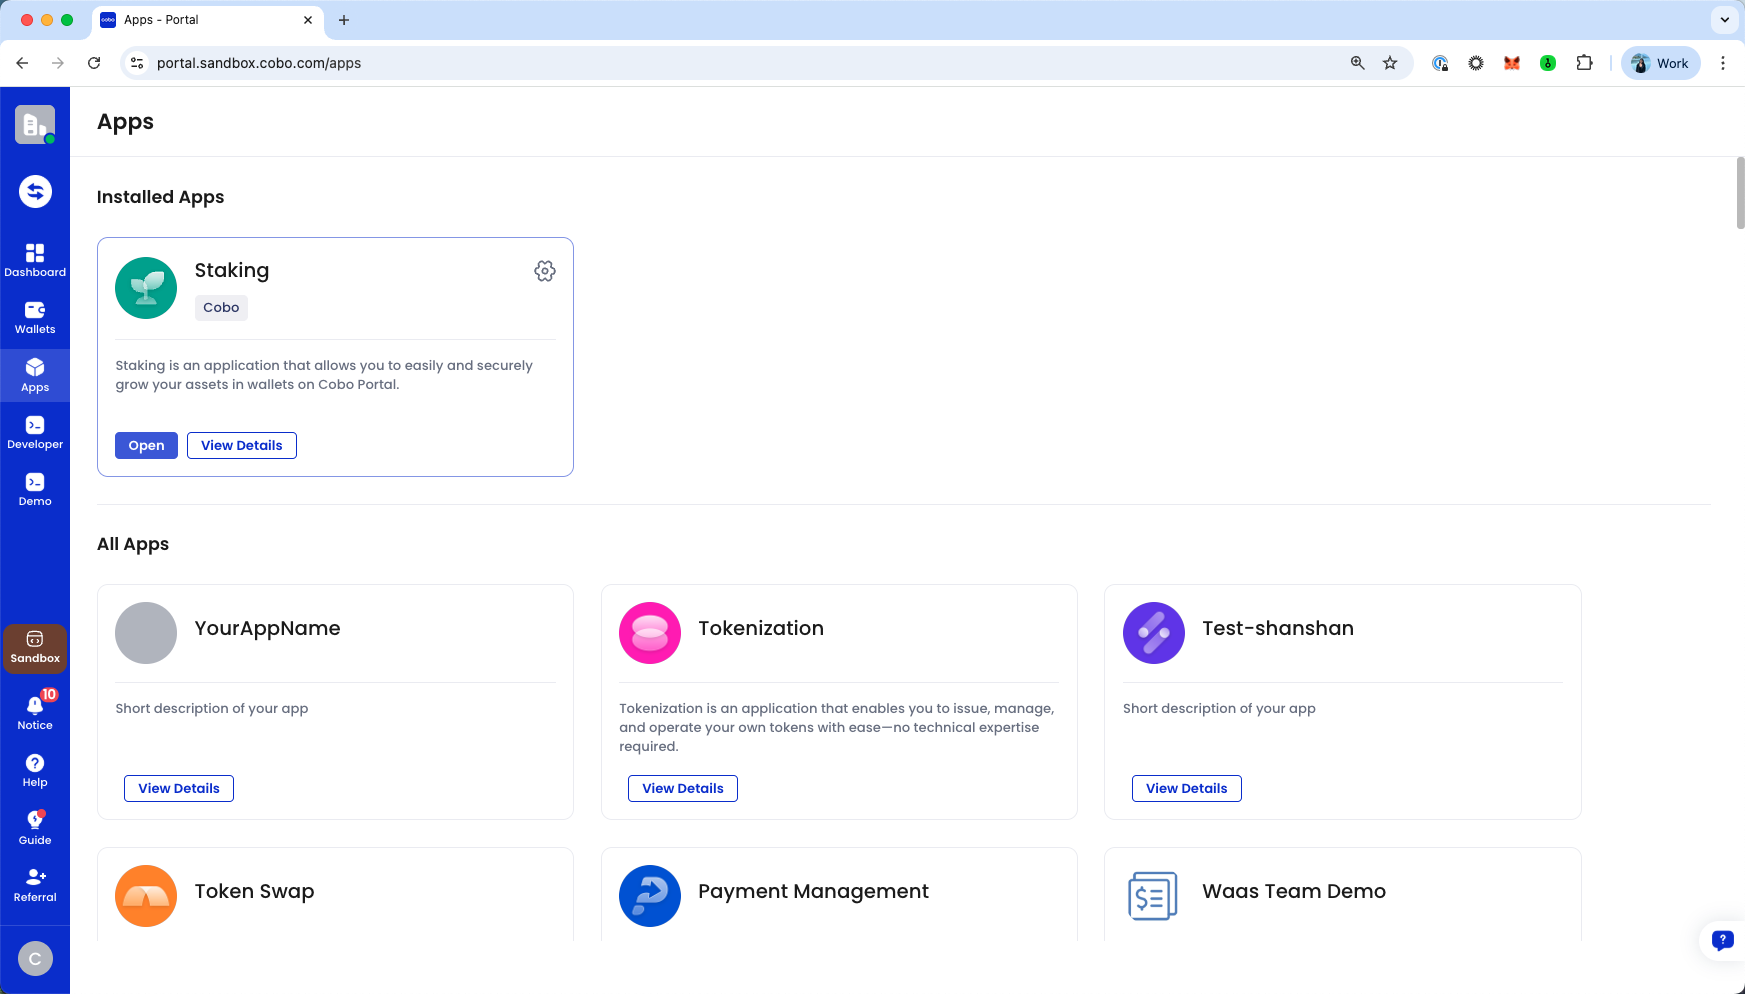Select the Apps item in sidebar
1745x994 pixels.
(x=35, y=375)
